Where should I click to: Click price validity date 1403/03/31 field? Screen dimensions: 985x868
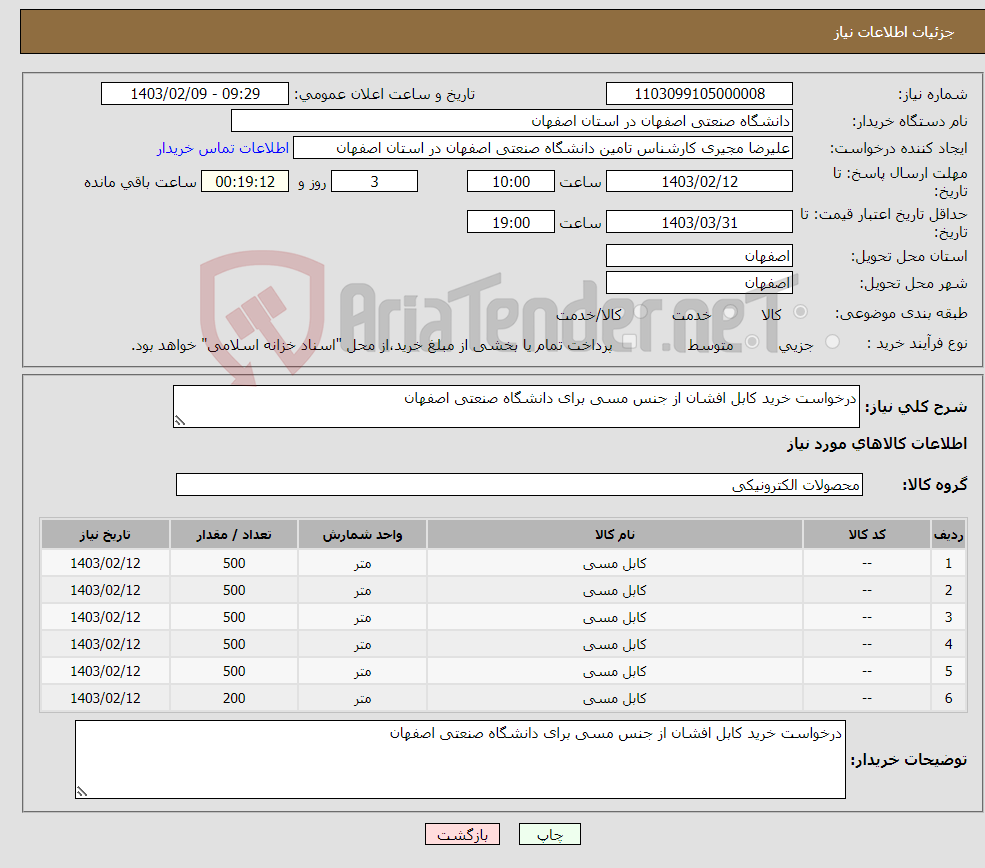point(699,222)
